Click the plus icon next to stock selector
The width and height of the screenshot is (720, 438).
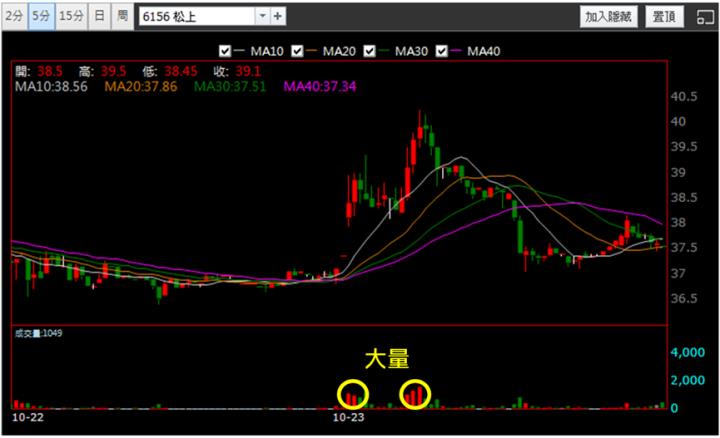pyautogui.click(x=278, y=17)
